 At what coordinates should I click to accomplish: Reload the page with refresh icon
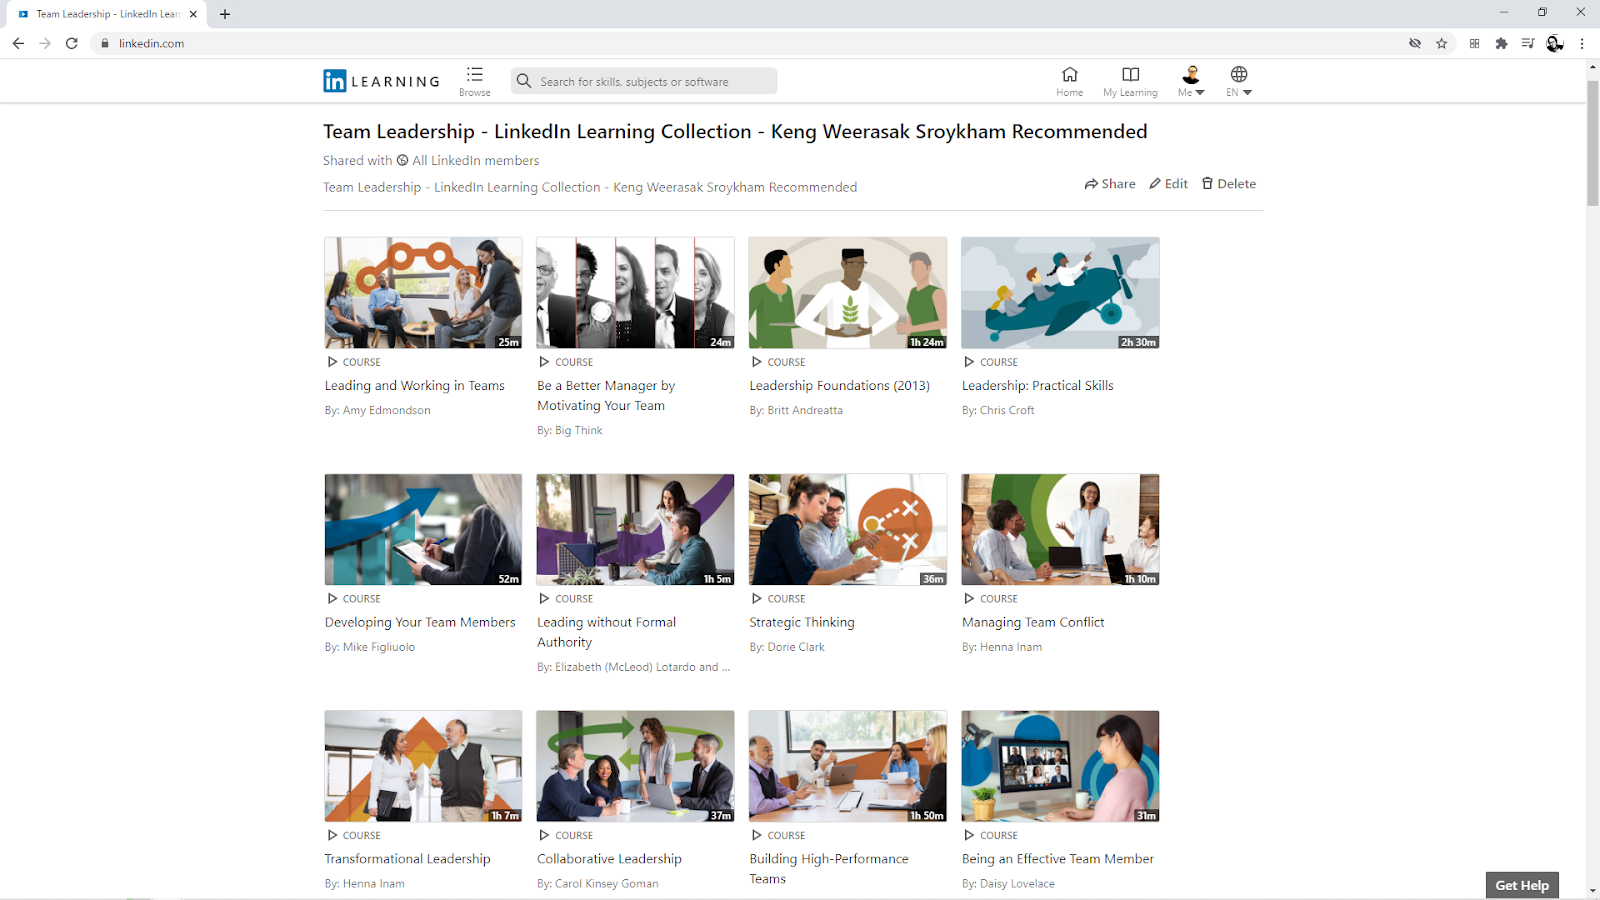click(71, 43)
